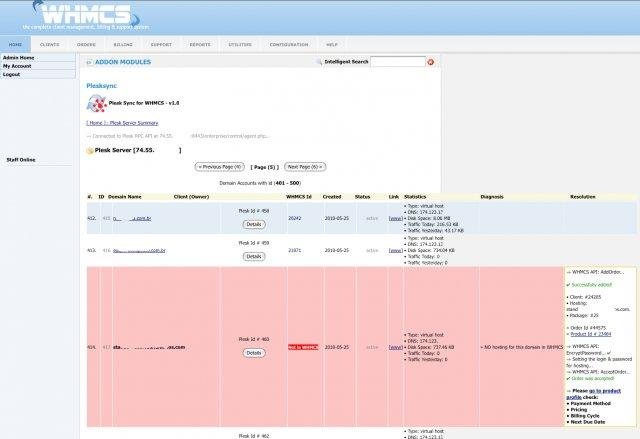Screen dimensions: 640x439
Task: Click 'NO hosting for this domain' diagnosis text
Action: [522, 347]
